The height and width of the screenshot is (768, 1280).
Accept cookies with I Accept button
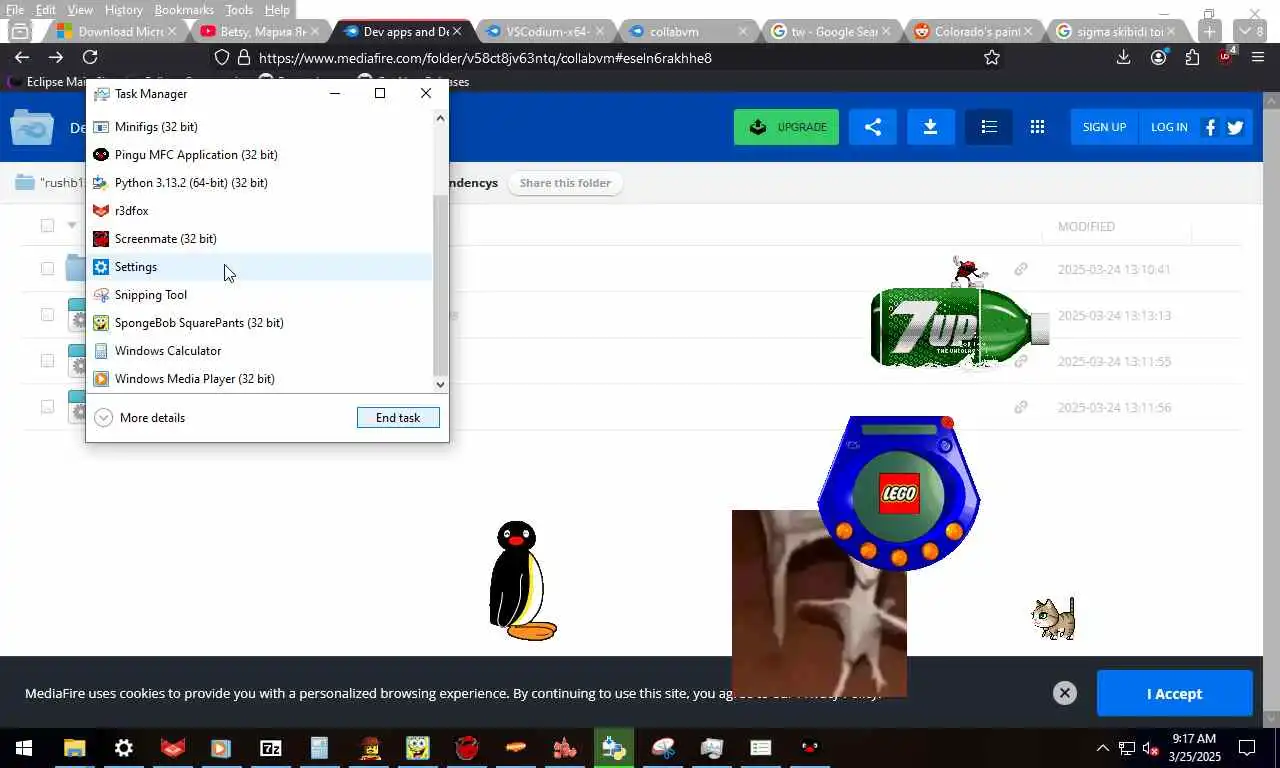tap(1174, 693)
